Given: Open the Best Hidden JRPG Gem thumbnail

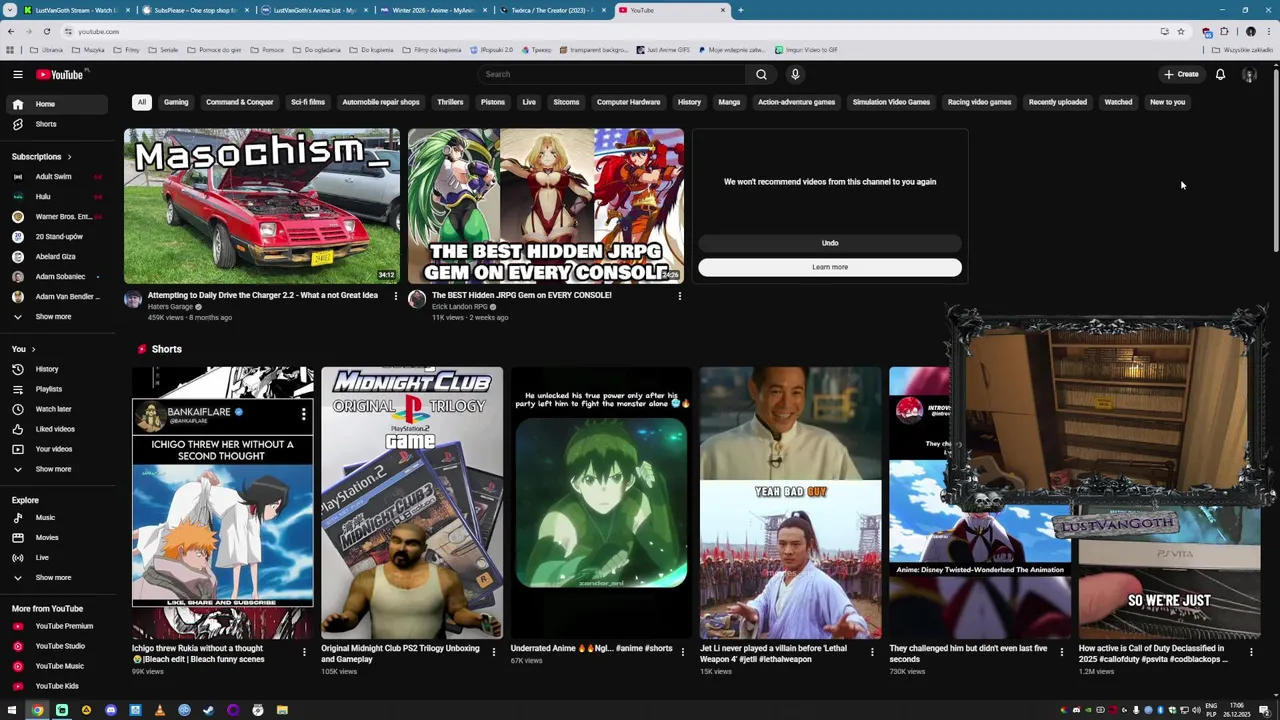Looking at the screenshot, I should [x=546, y=206].
